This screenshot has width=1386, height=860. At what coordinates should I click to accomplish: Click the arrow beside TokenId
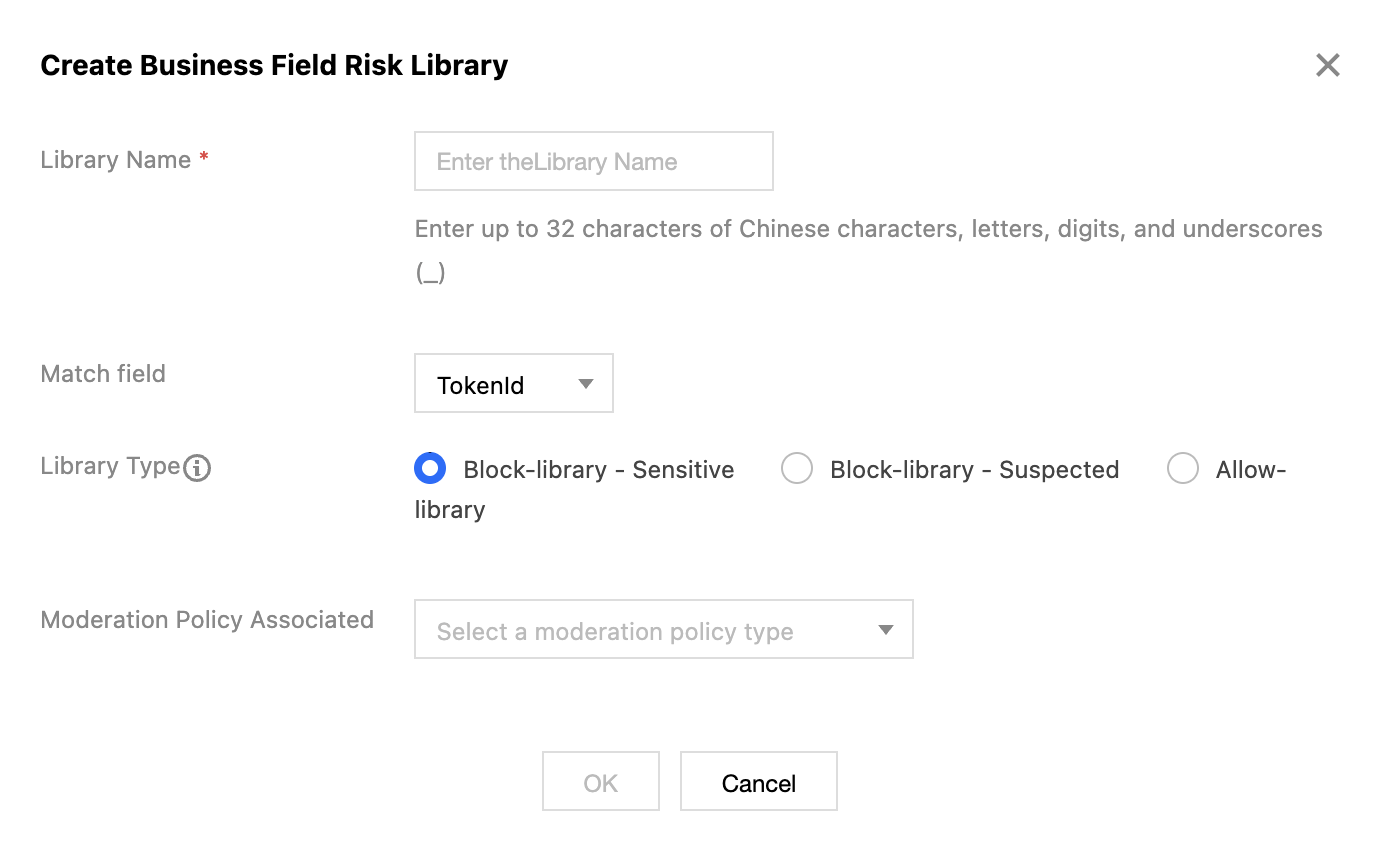pyautogui.click(x=586, y=384)
